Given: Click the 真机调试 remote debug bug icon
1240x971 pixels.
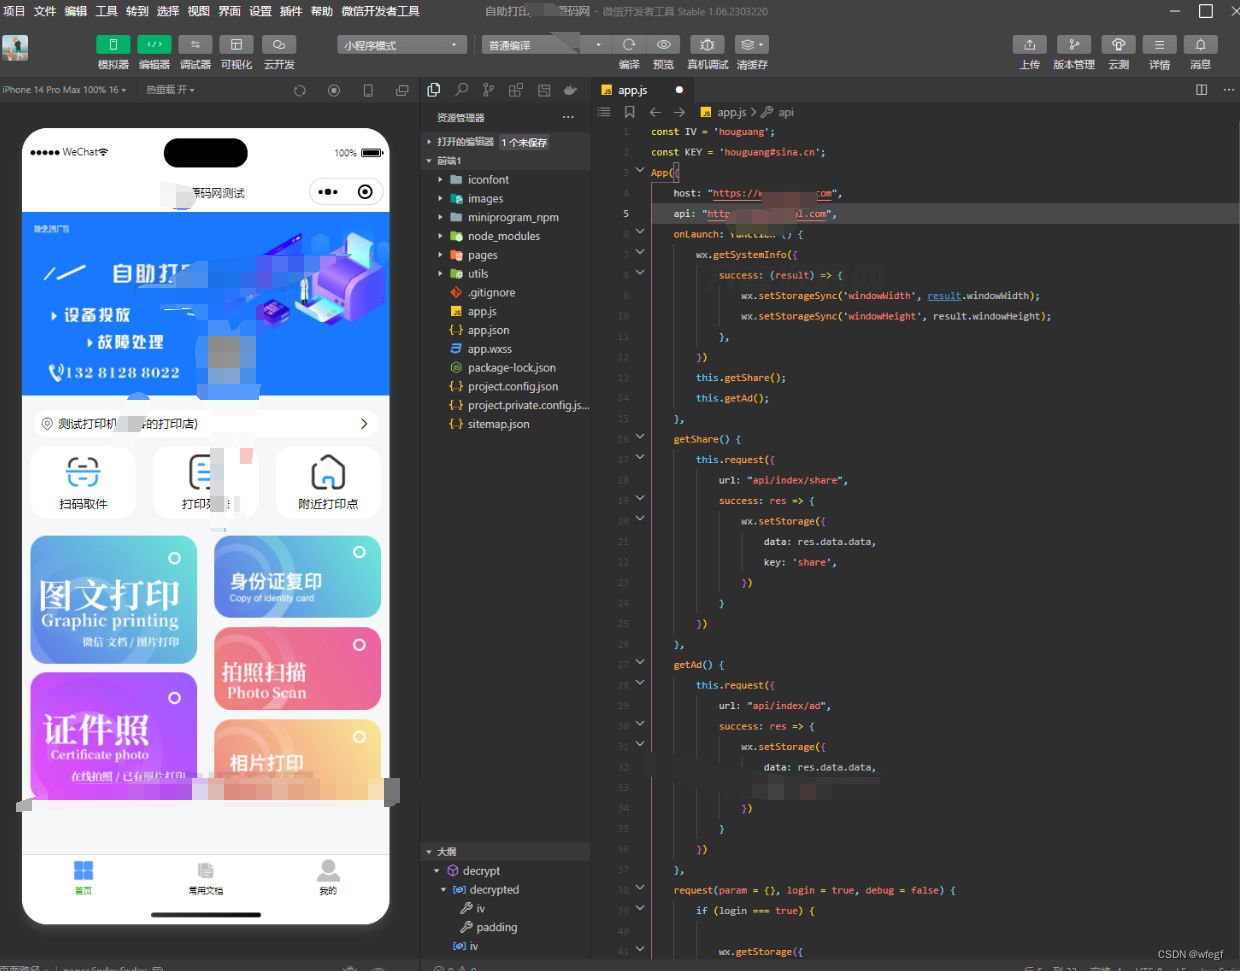Looking at the screenshot, I should pos(707,45).
